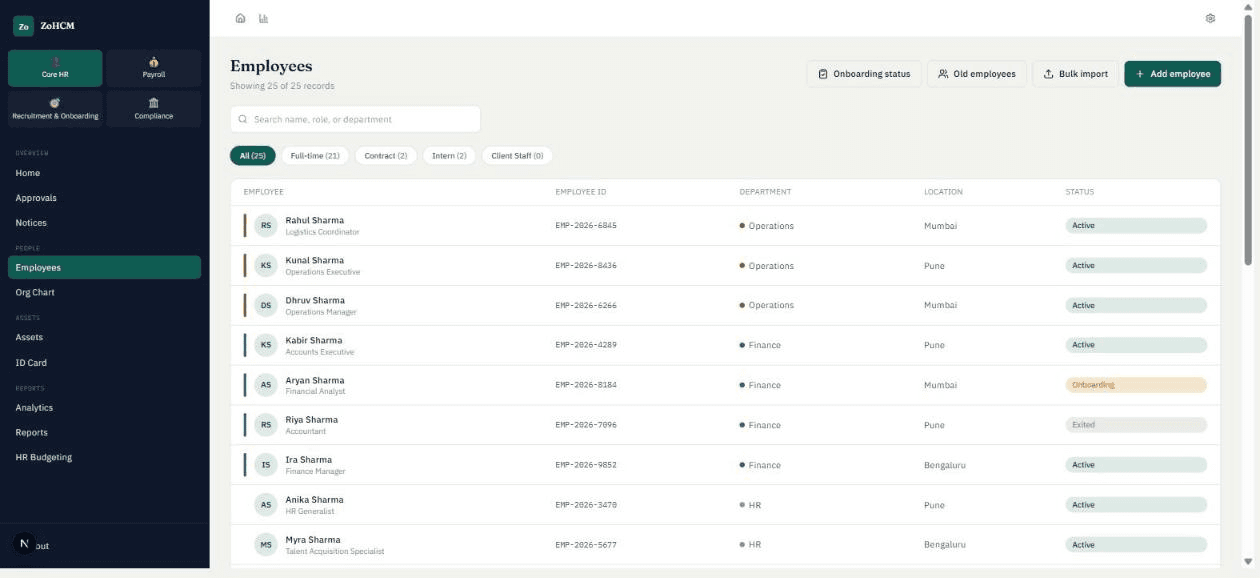
Task: Click the RS avatar for Riya Sharma
Action: click(x=266, y=425)
